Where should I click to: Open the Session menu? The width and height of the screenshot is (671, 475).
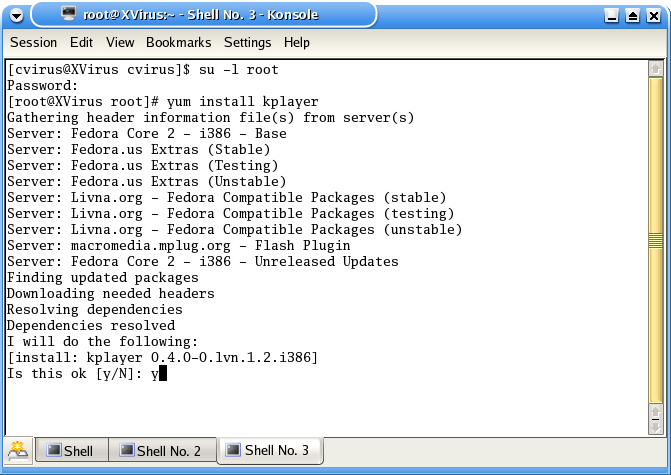pyautogui.click(x=34, y=43)
